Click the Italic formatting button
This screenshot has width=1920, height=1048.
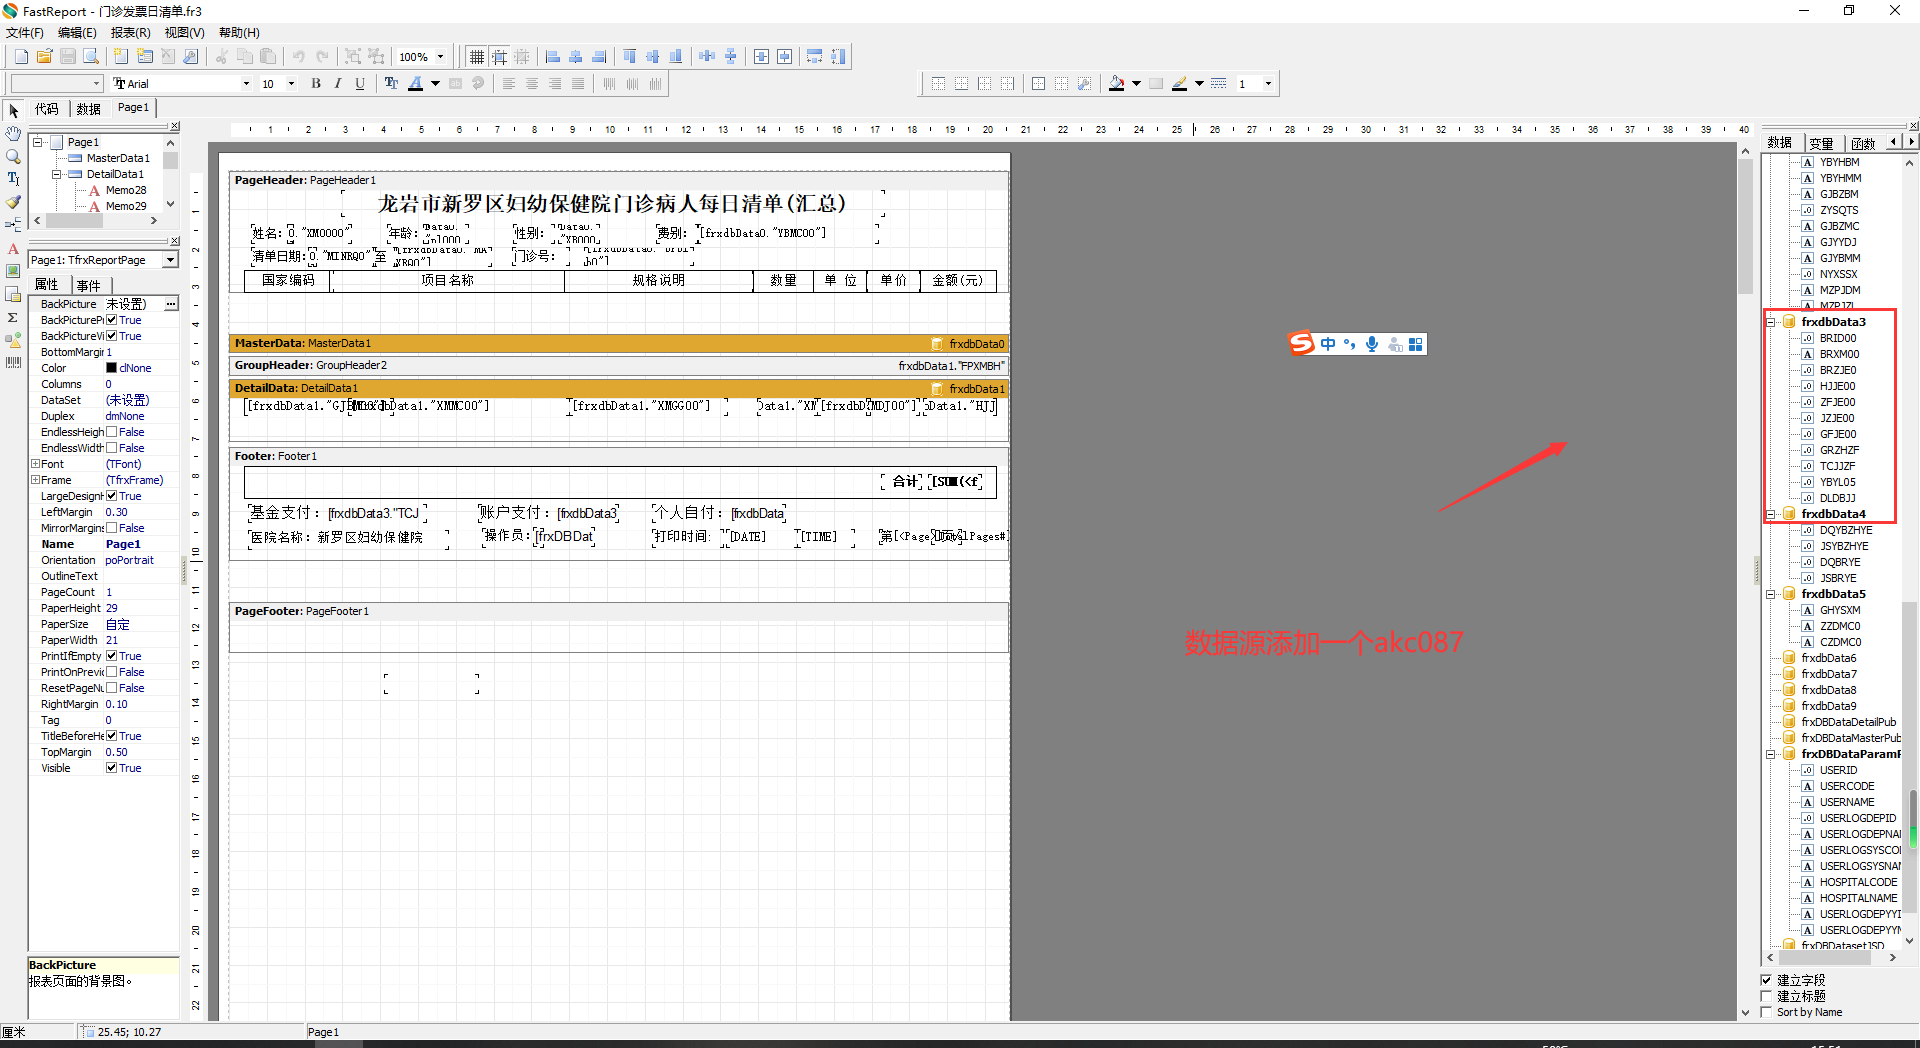[x=338, y=84]
